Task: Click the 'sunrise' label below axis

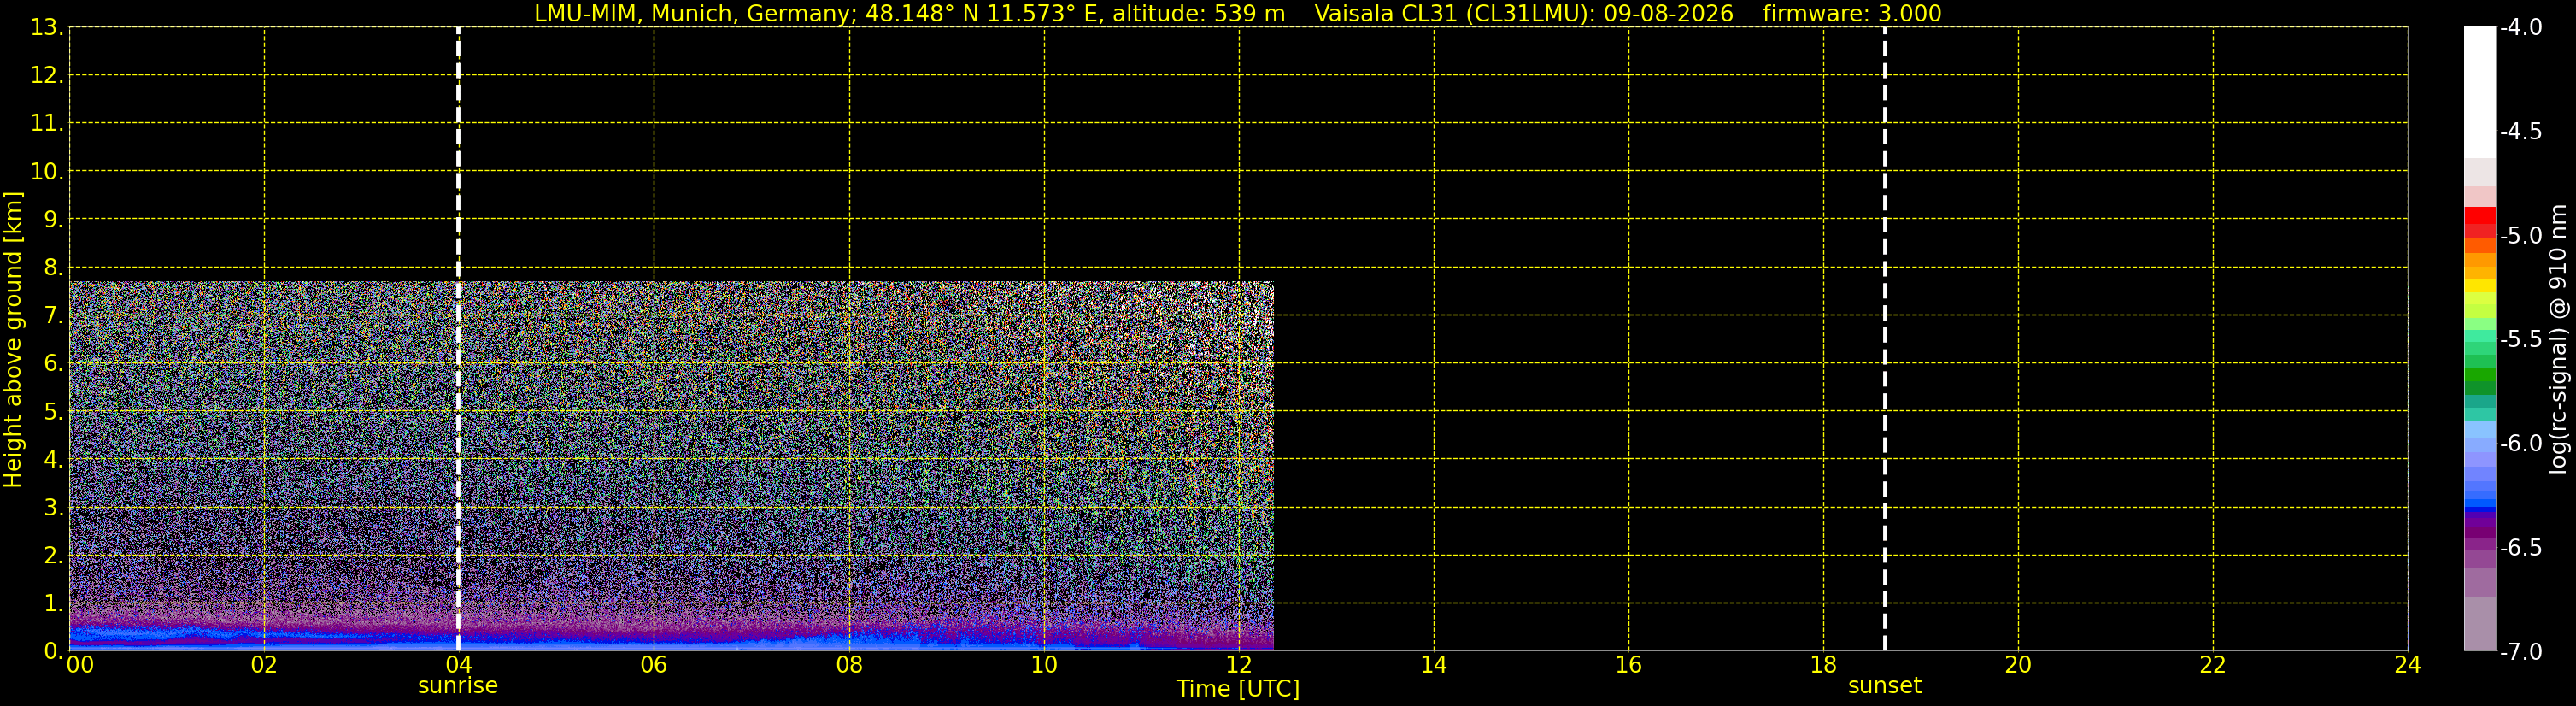Action: [457, 686]
